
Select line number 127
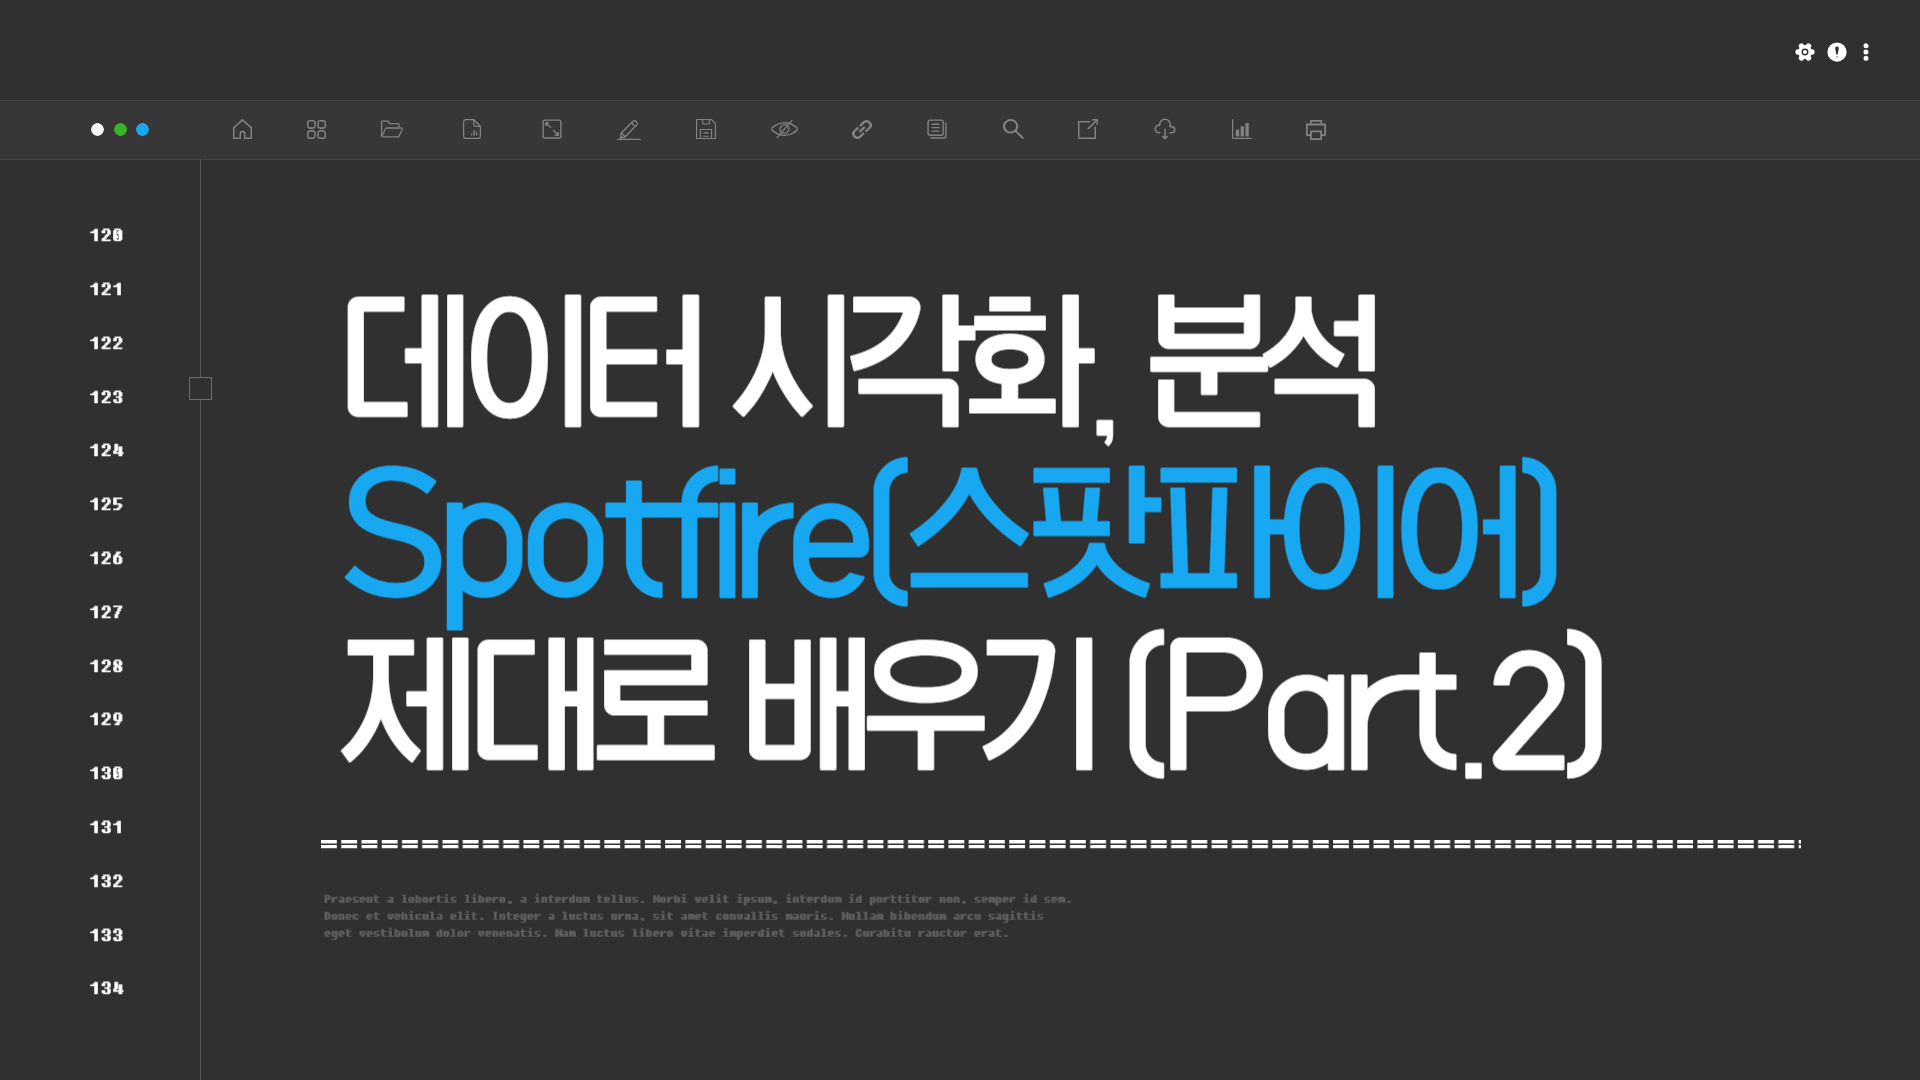click(x=107, y=612)
